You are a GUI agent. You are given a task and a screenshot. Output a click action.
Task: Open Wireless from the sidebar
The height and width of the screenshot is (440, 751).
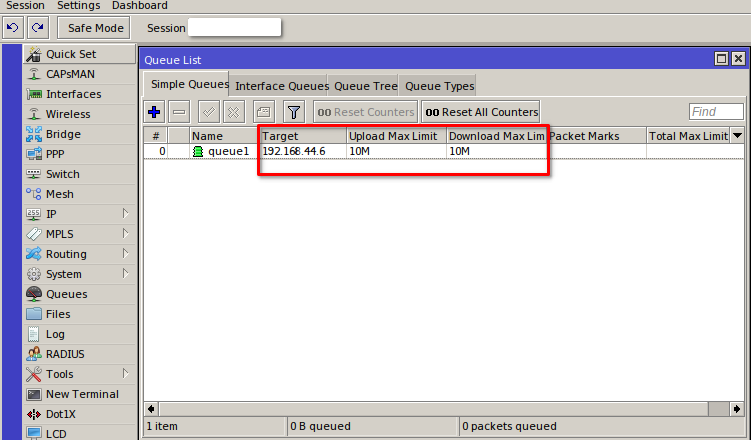(x=67, y=114)
